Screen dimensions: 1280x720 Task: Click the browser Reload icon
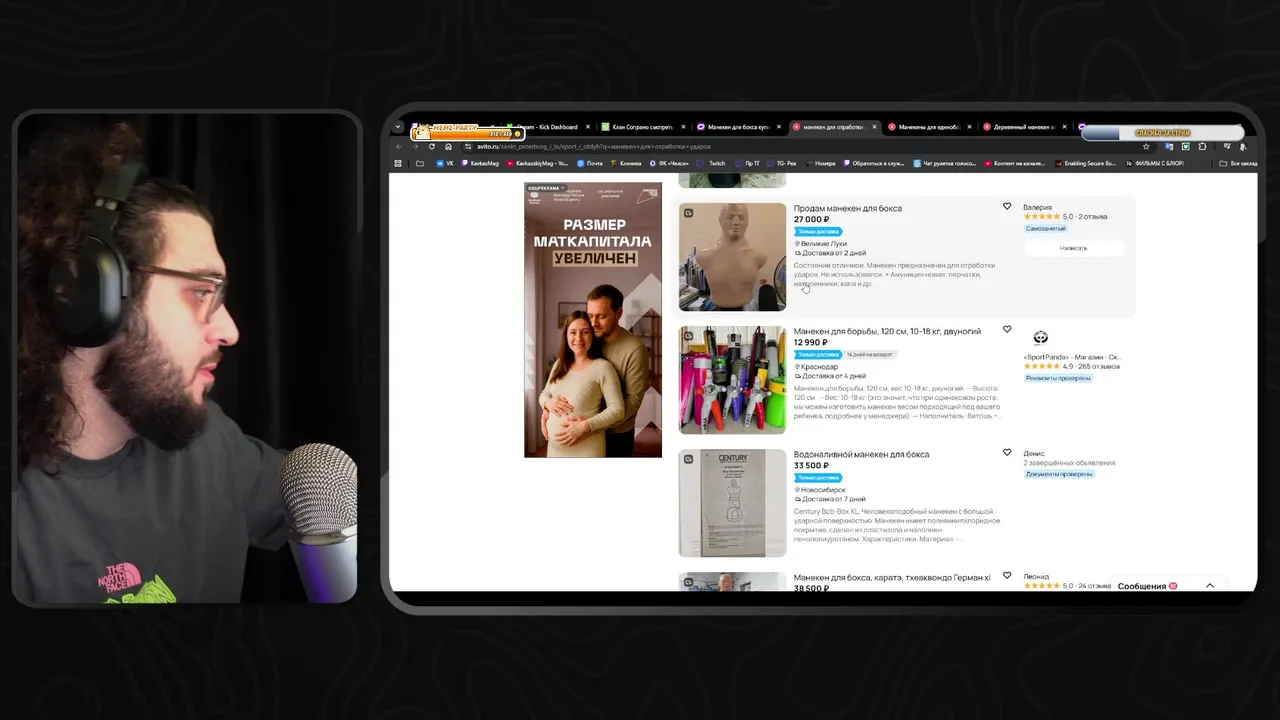(432, 146)
